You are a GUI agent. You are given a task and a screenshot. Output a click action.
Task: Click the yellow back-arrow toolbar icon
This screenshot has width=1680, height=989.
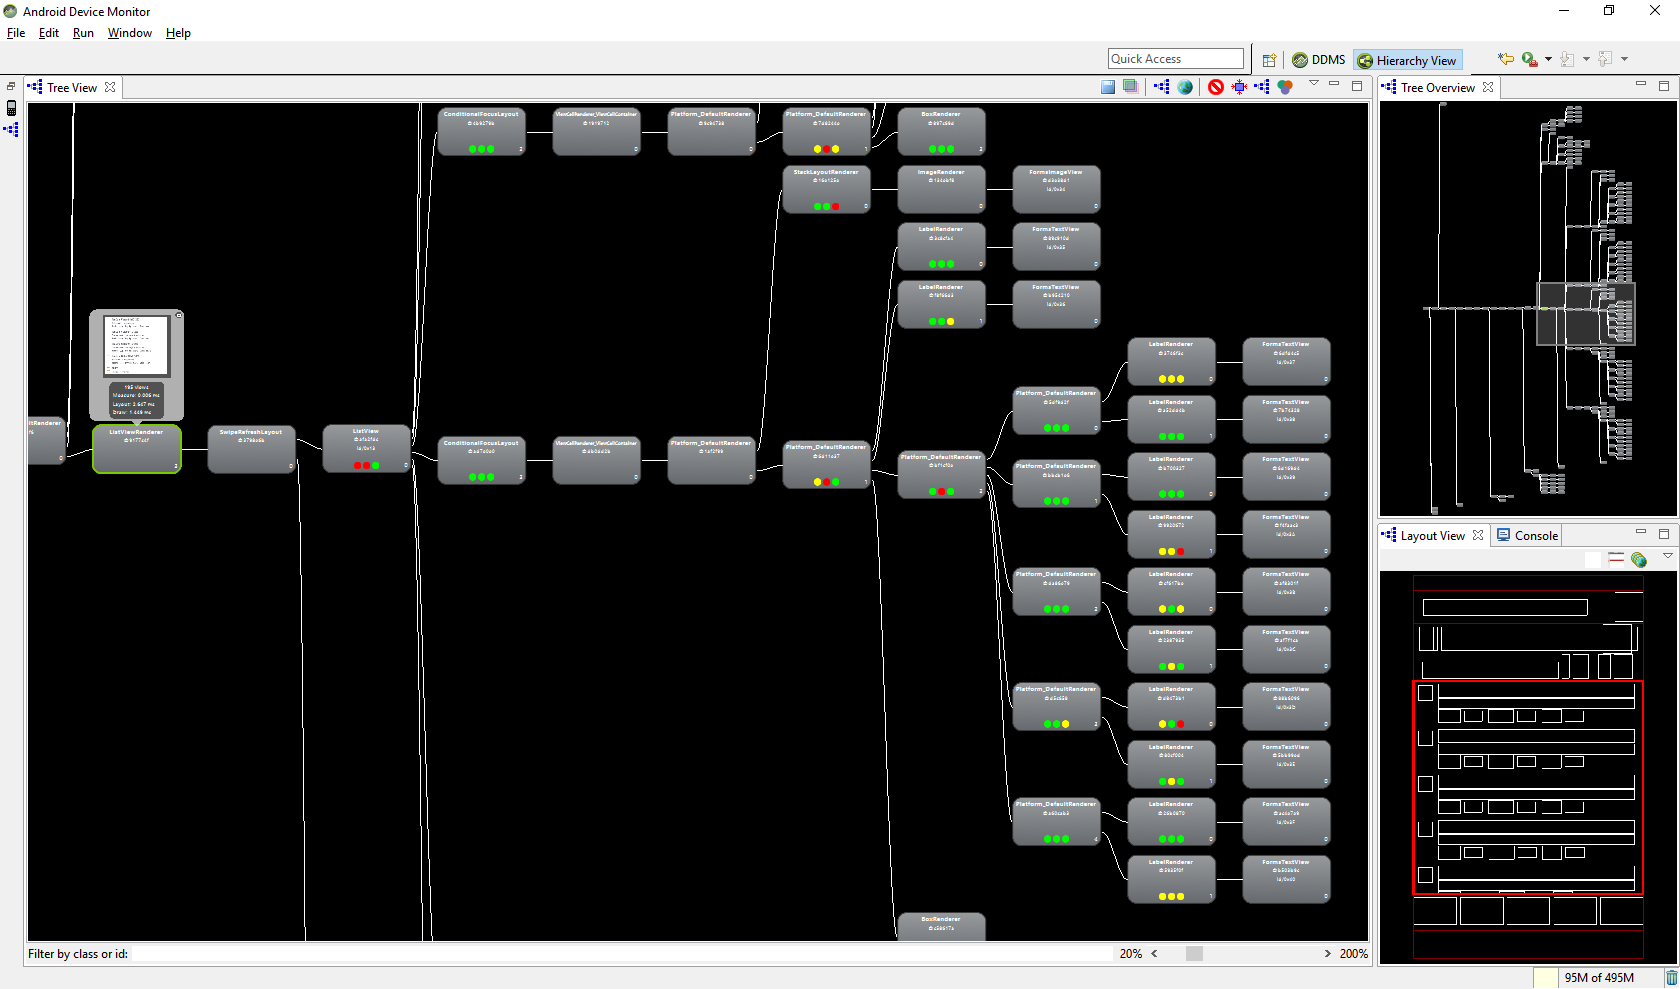coord(1506,59)
